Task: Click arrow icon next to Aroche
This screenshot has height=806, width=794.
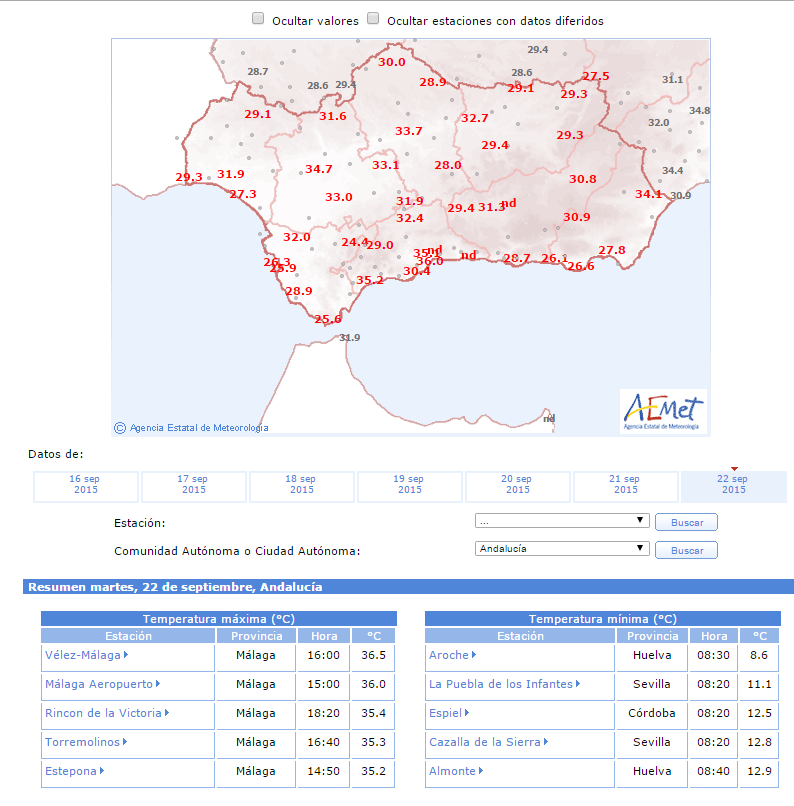Action: point(474,656)
